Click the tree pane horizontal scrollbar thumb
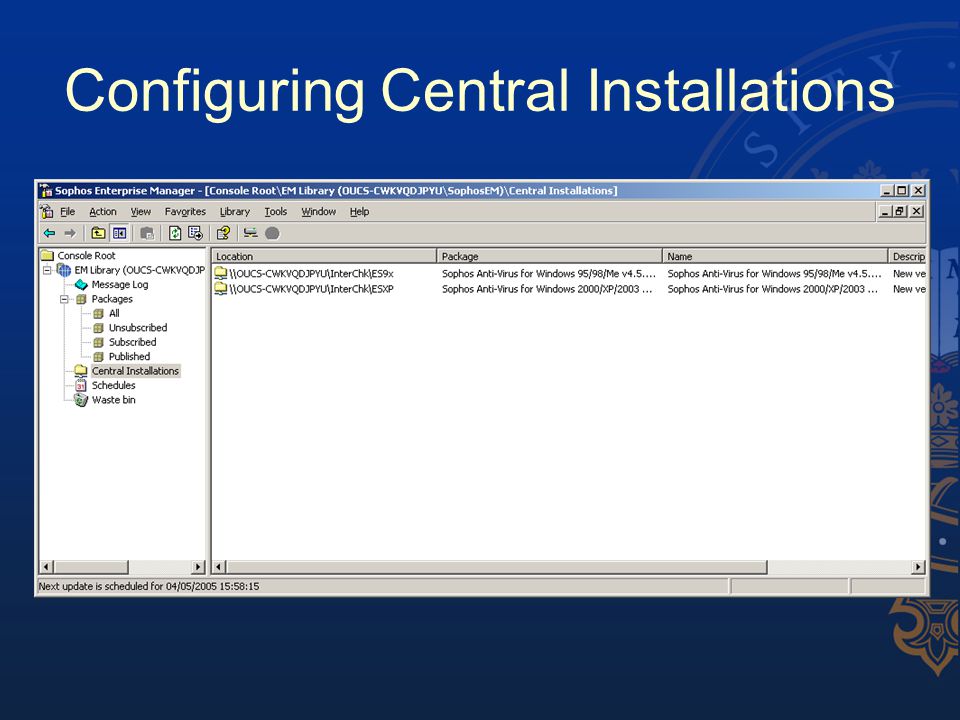This screenshot has height=720, width=960. (91, 567)
